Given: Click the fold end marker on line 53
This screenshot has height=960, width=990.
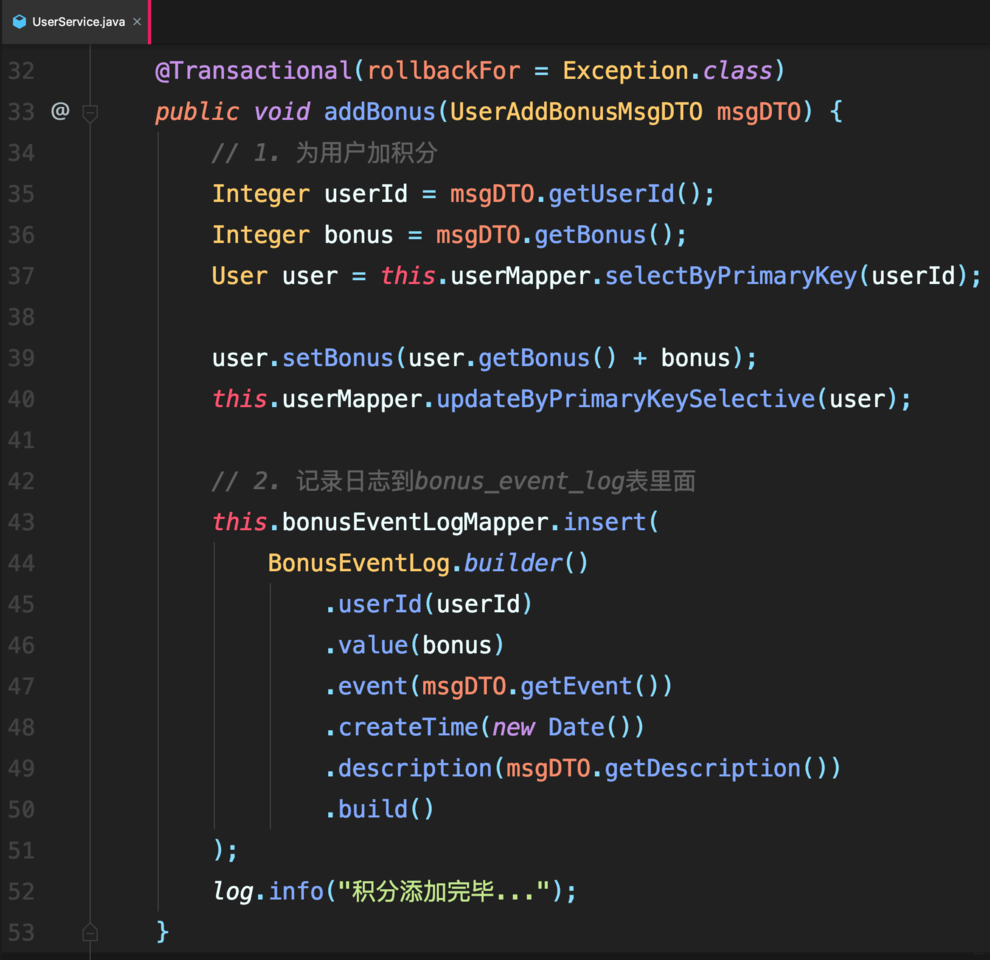Looking at the screenshot, I should 90,932.
